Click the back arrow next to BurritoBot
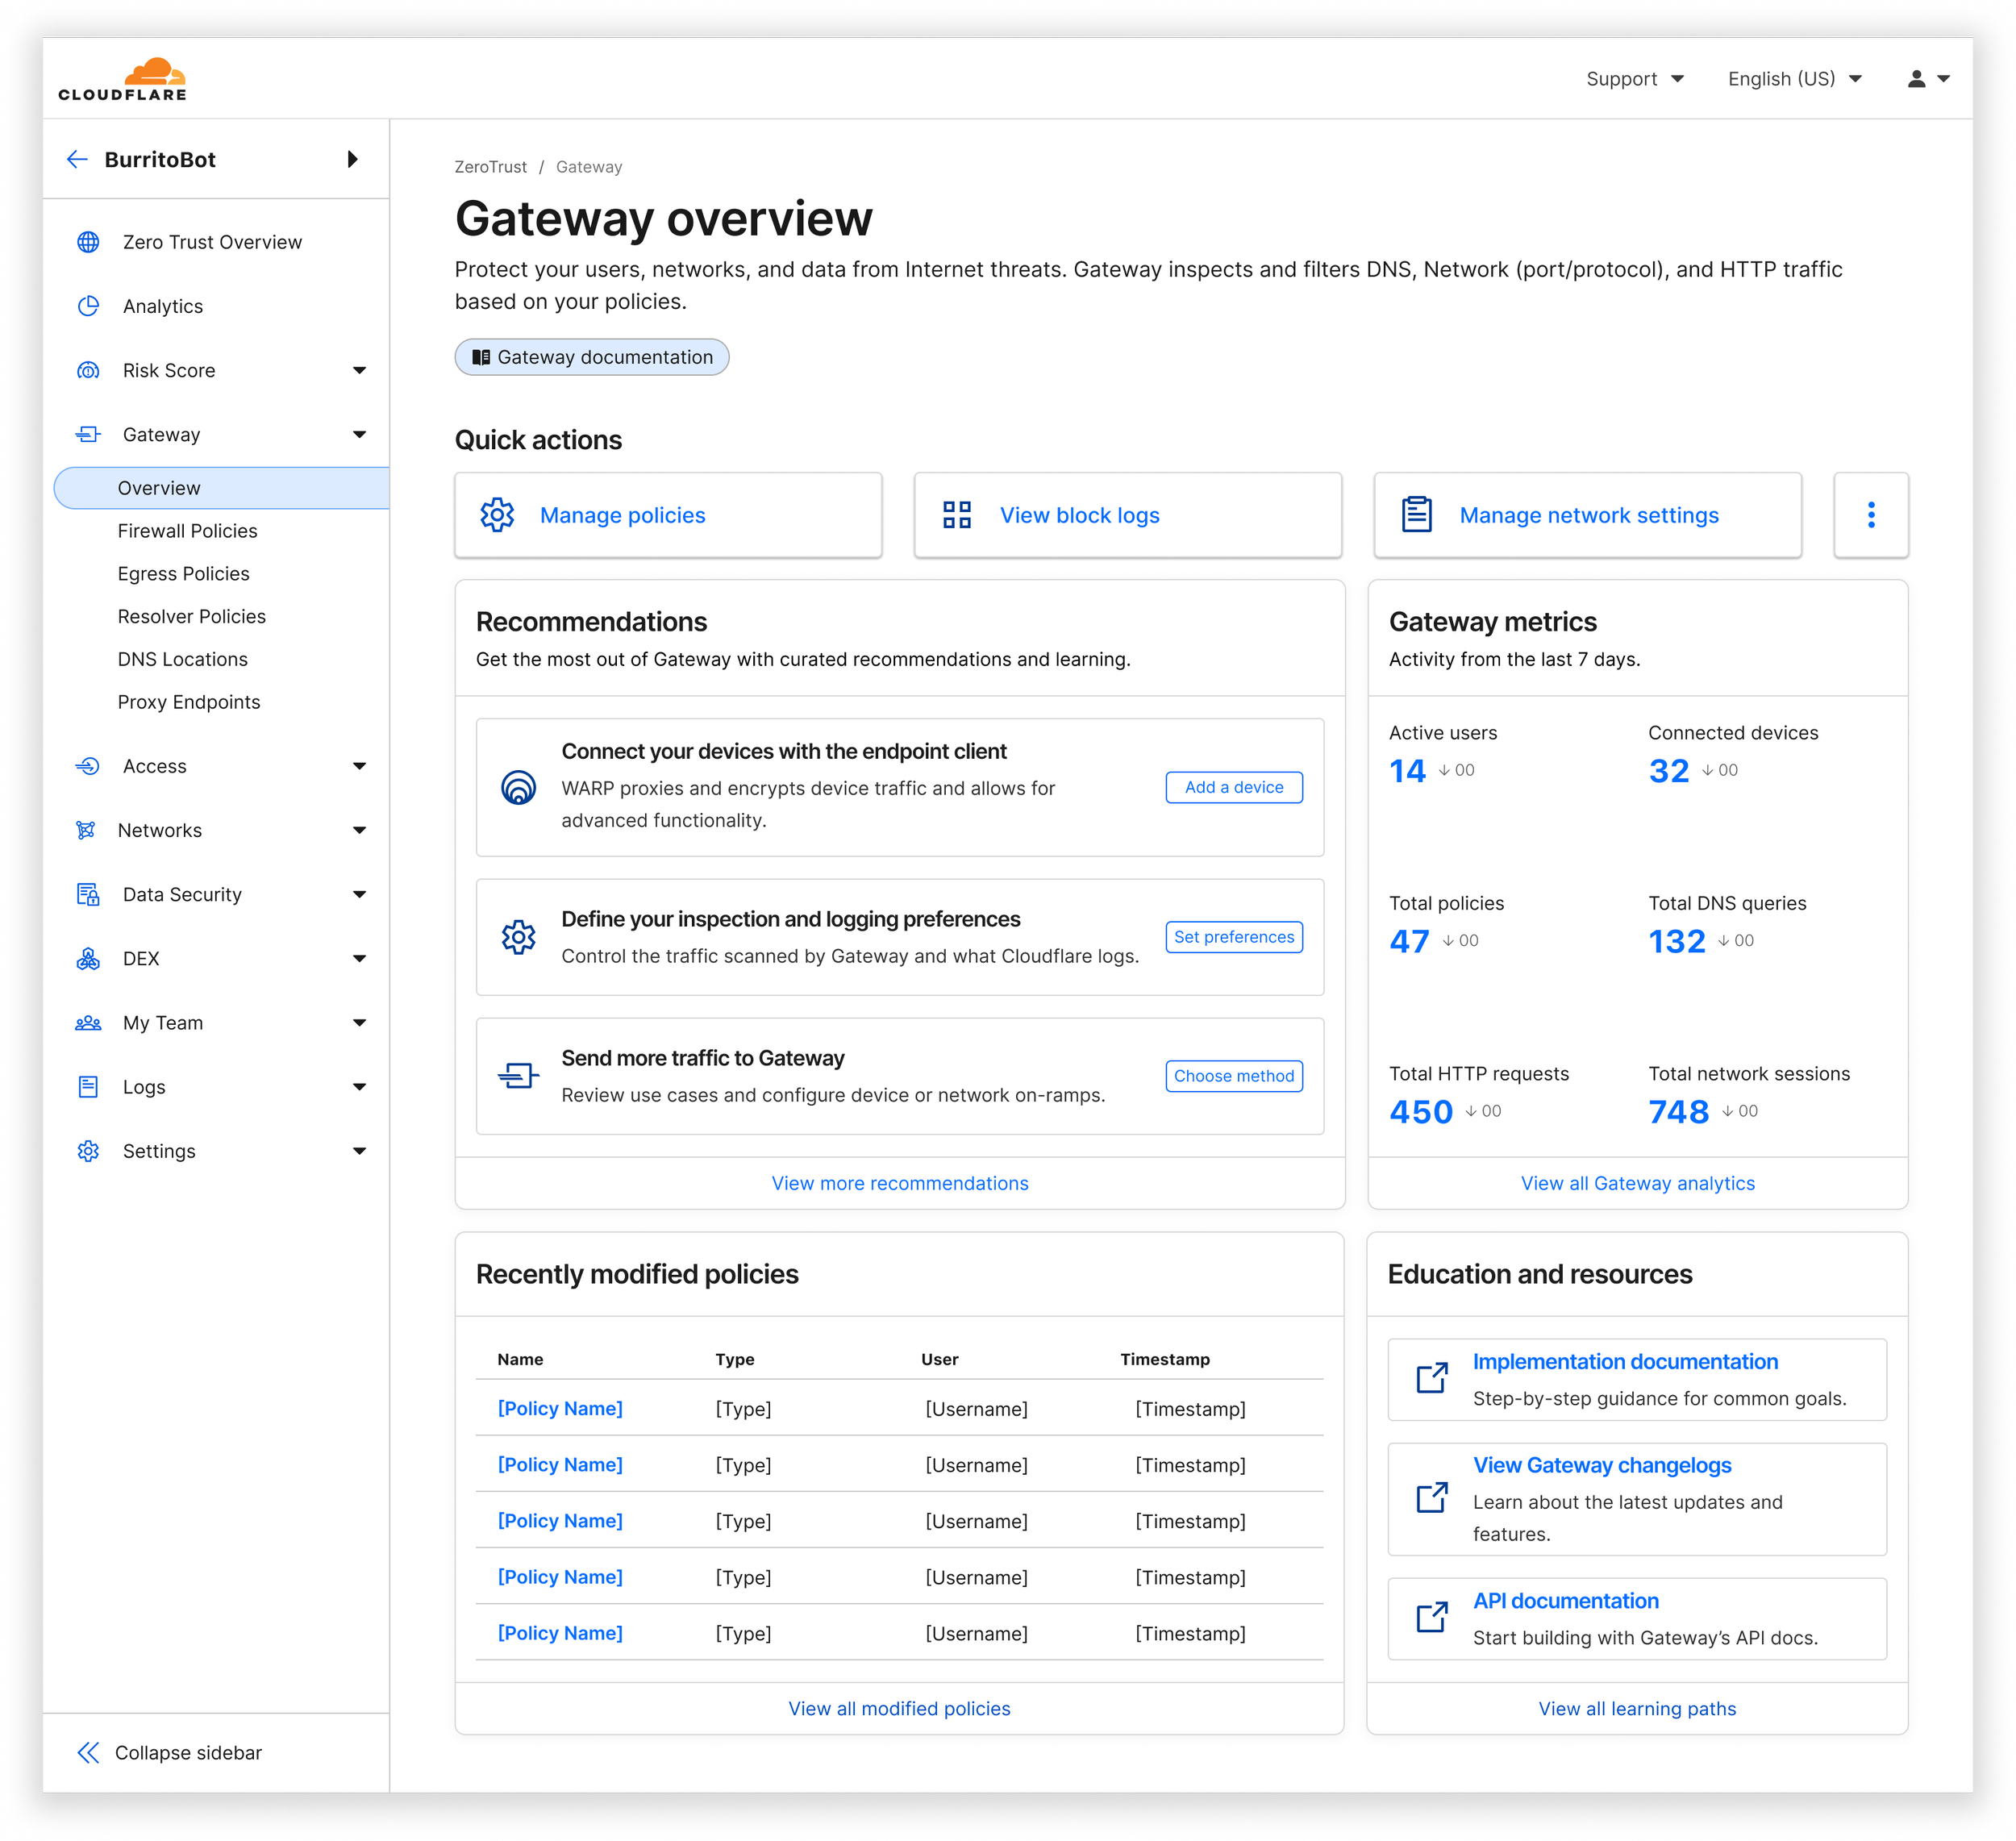The image size is (2016, 1841). pyautogui.click(x=78, y=159)
